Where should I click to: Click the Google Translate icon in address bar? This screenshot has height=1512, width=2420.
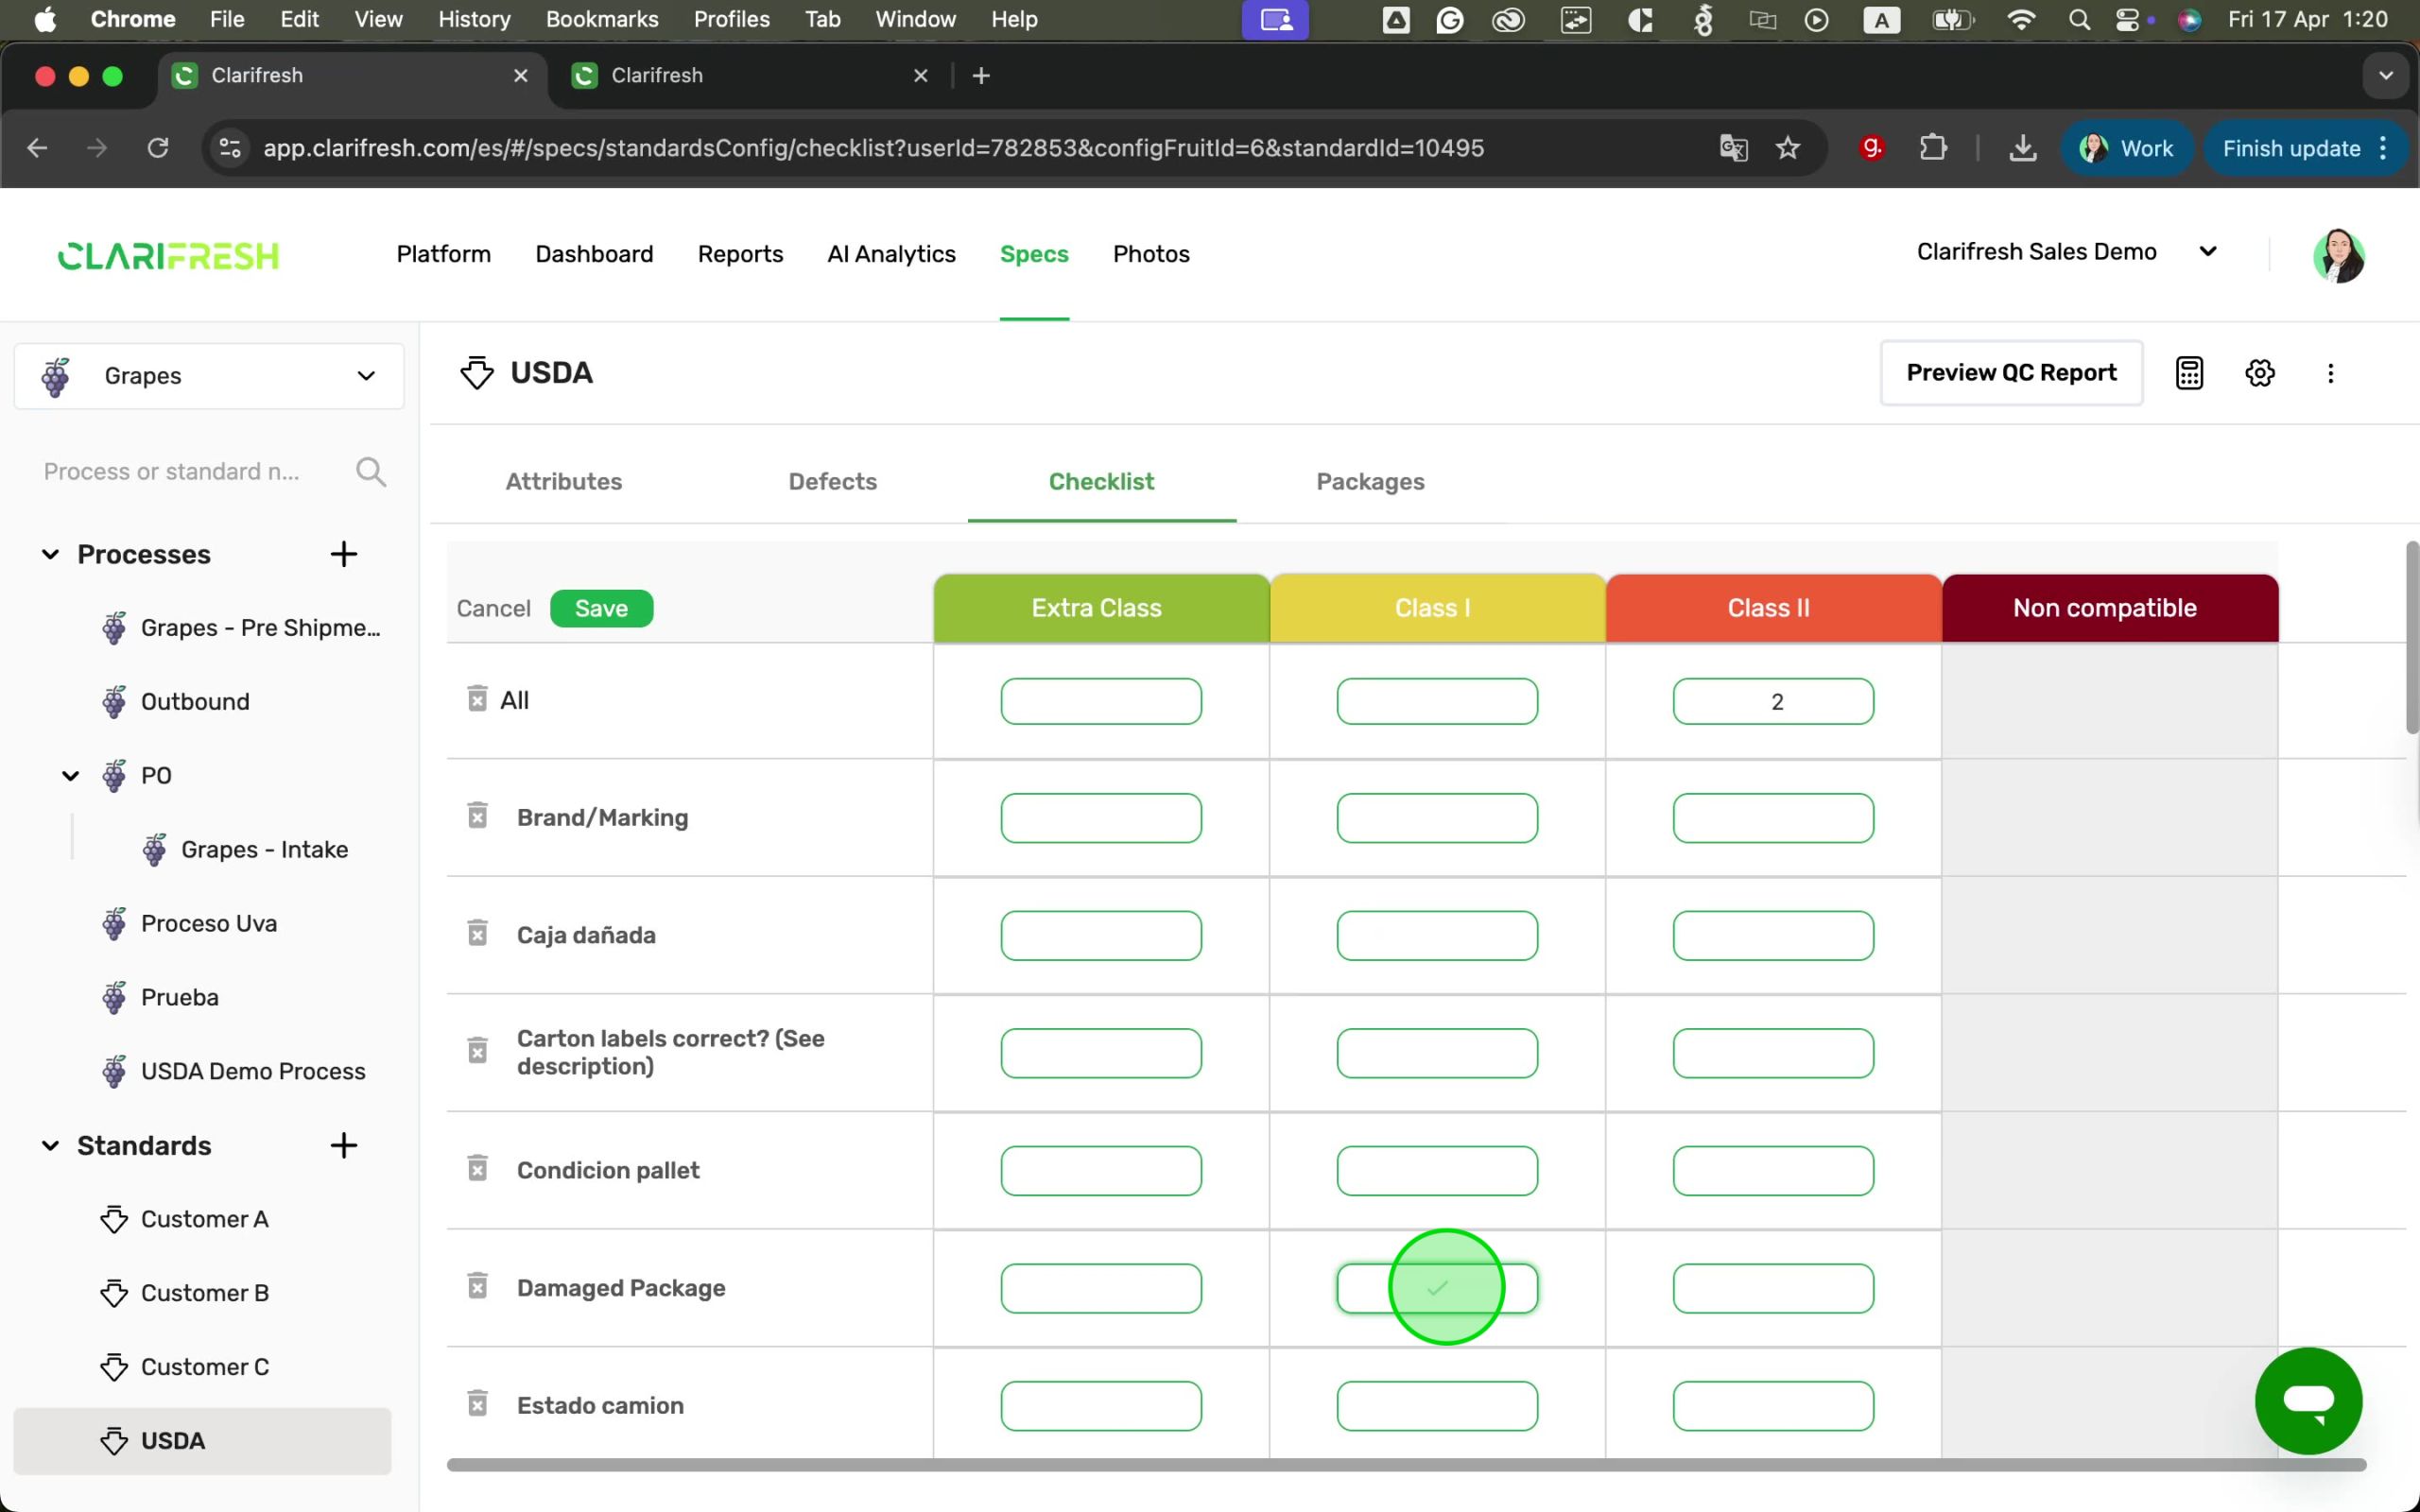(x=1733, y=148)
